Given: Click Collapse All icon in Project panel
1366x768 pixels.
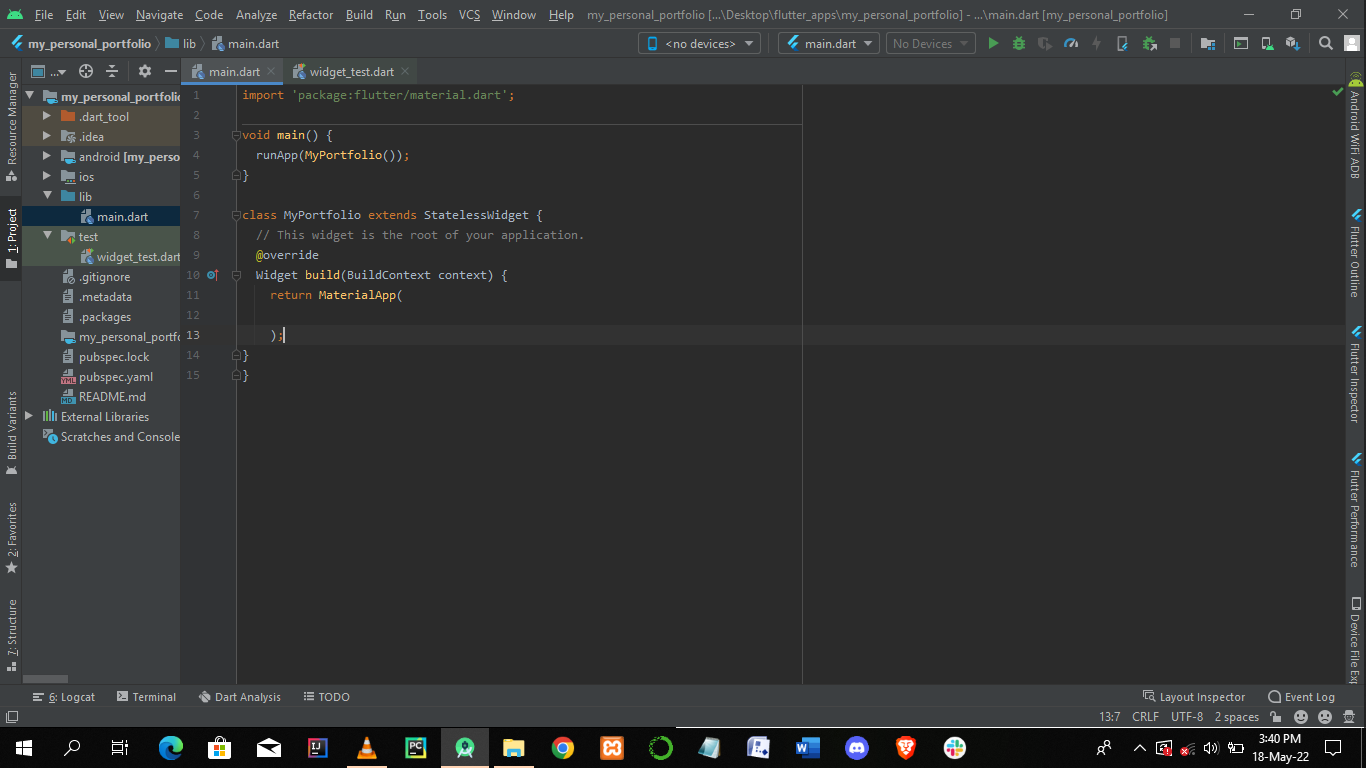Looking at the screenshot, I should (112, 71).
